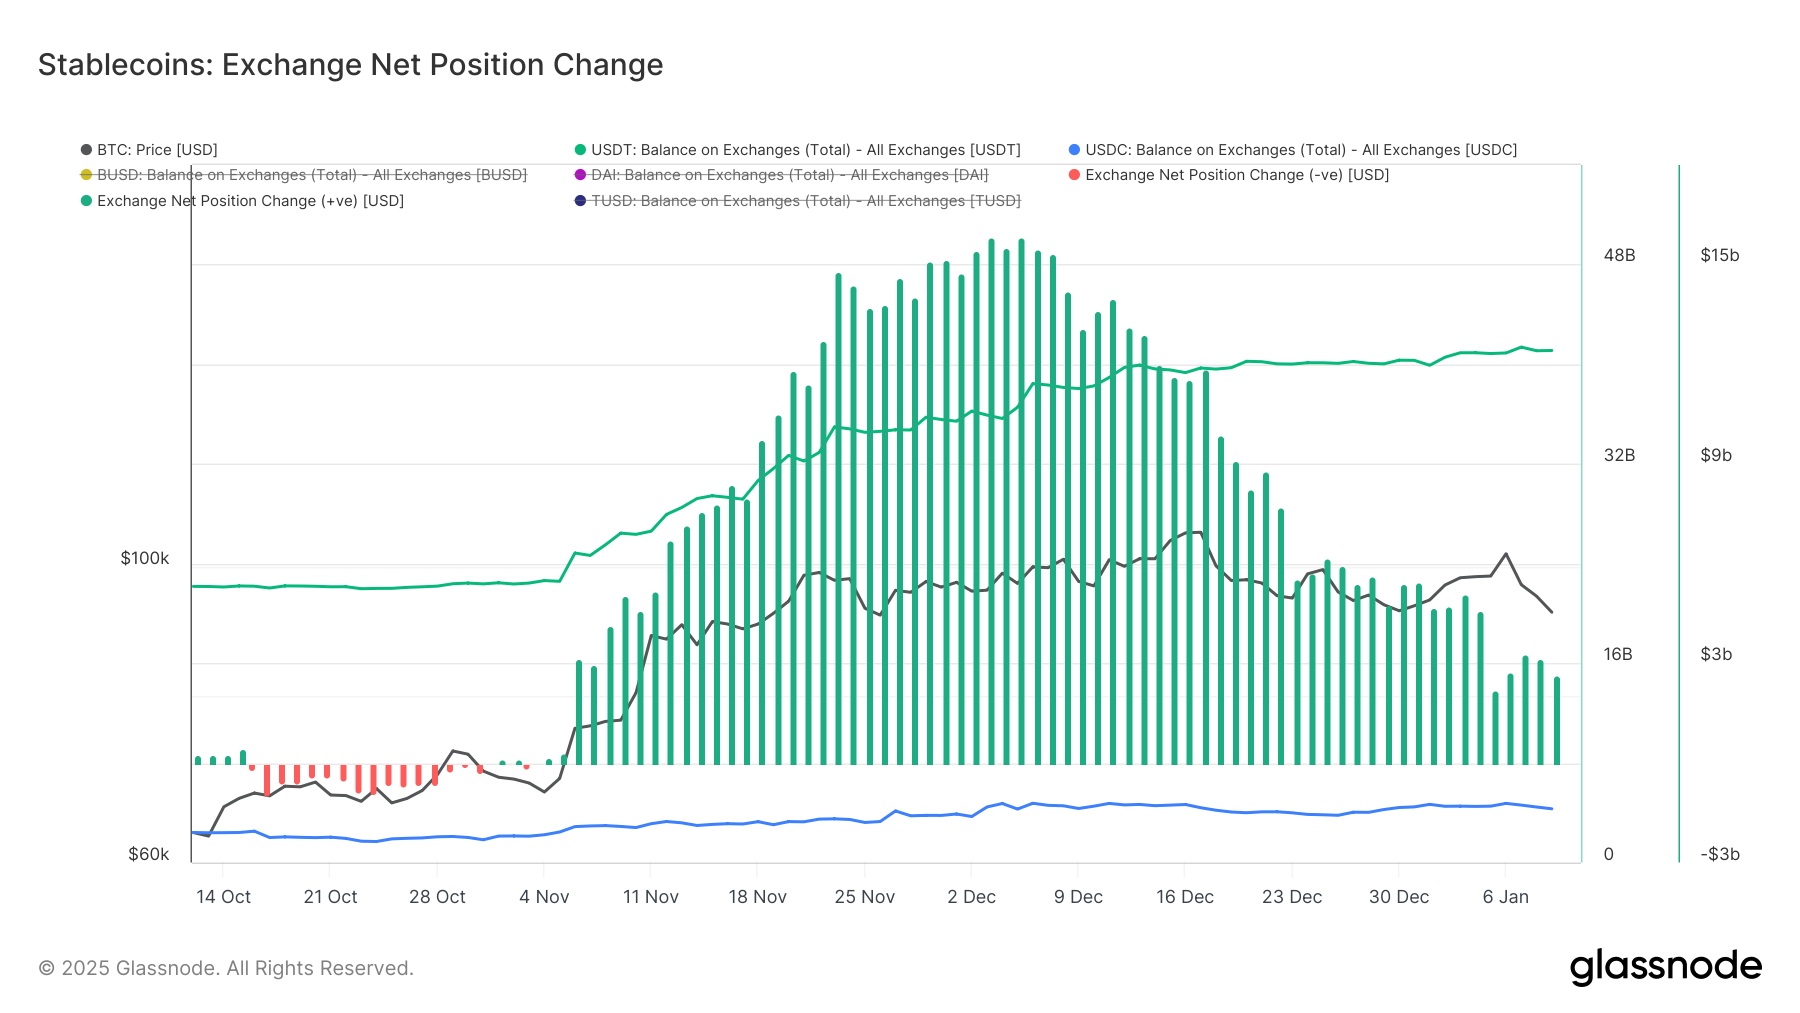
Task: Click the '$100k' price axis label
Action: point(145,558)
